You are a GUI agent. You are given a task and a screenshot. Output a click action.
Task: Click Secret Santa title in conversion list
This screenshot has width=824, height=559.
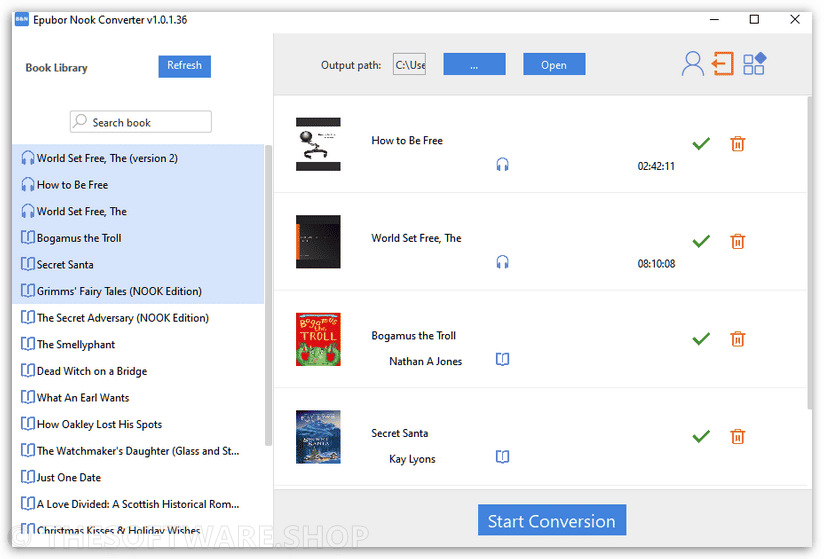click(x=399, y=433)
